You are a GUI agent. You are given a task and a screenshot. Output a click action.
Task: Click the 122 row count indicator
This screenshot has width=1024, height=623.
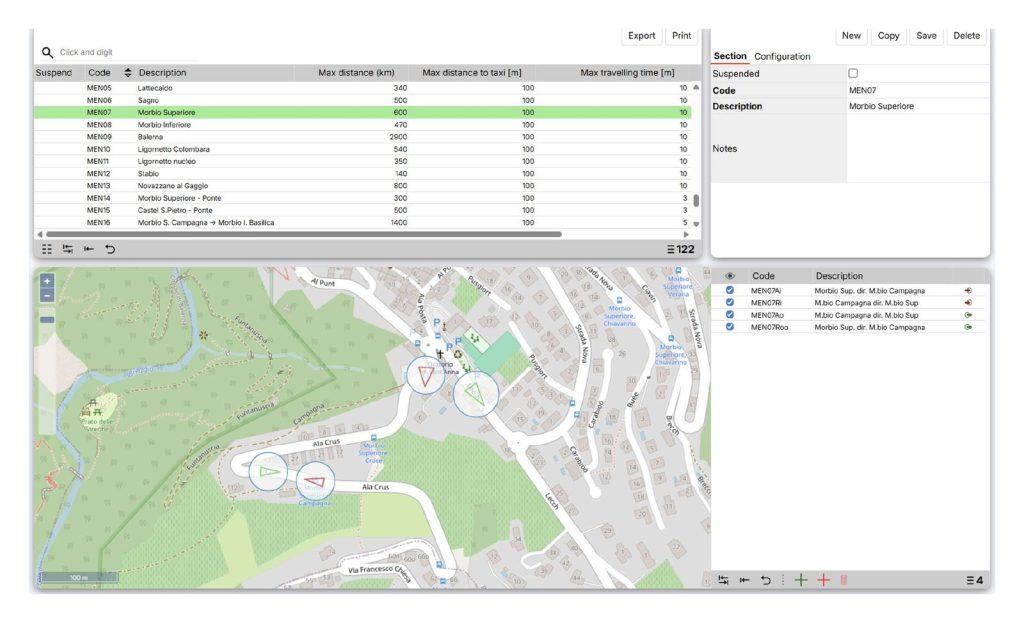(x=680, y=249)
